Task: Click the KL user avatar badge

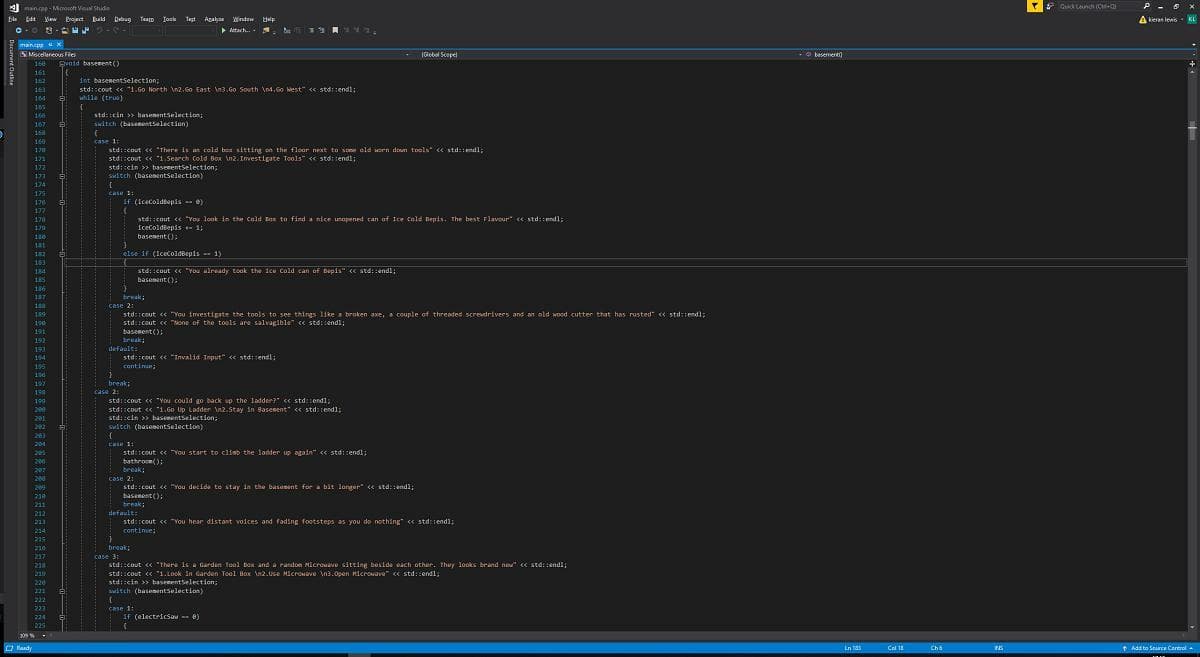Action: (1192, 20)
